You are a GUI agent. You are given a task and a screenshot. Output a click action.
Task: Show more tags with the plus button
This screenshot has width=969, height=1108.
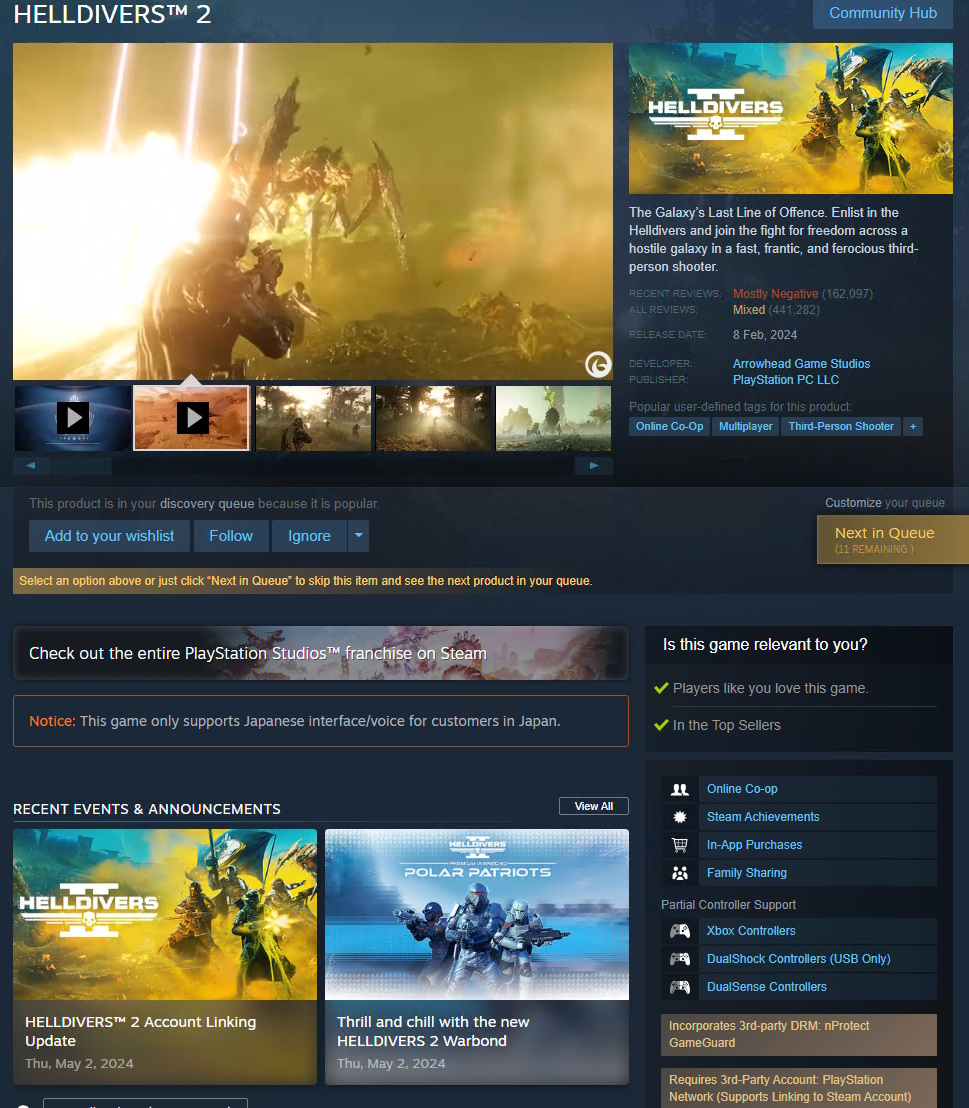(x=912, y=426)
